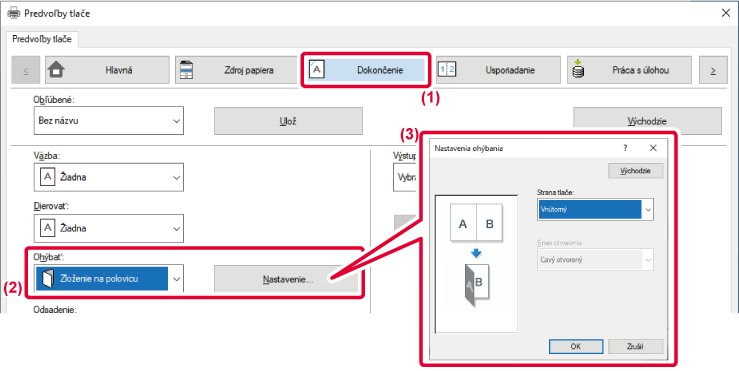
Task: Open the Strana tlače dropdown
Action: (595, 209)
